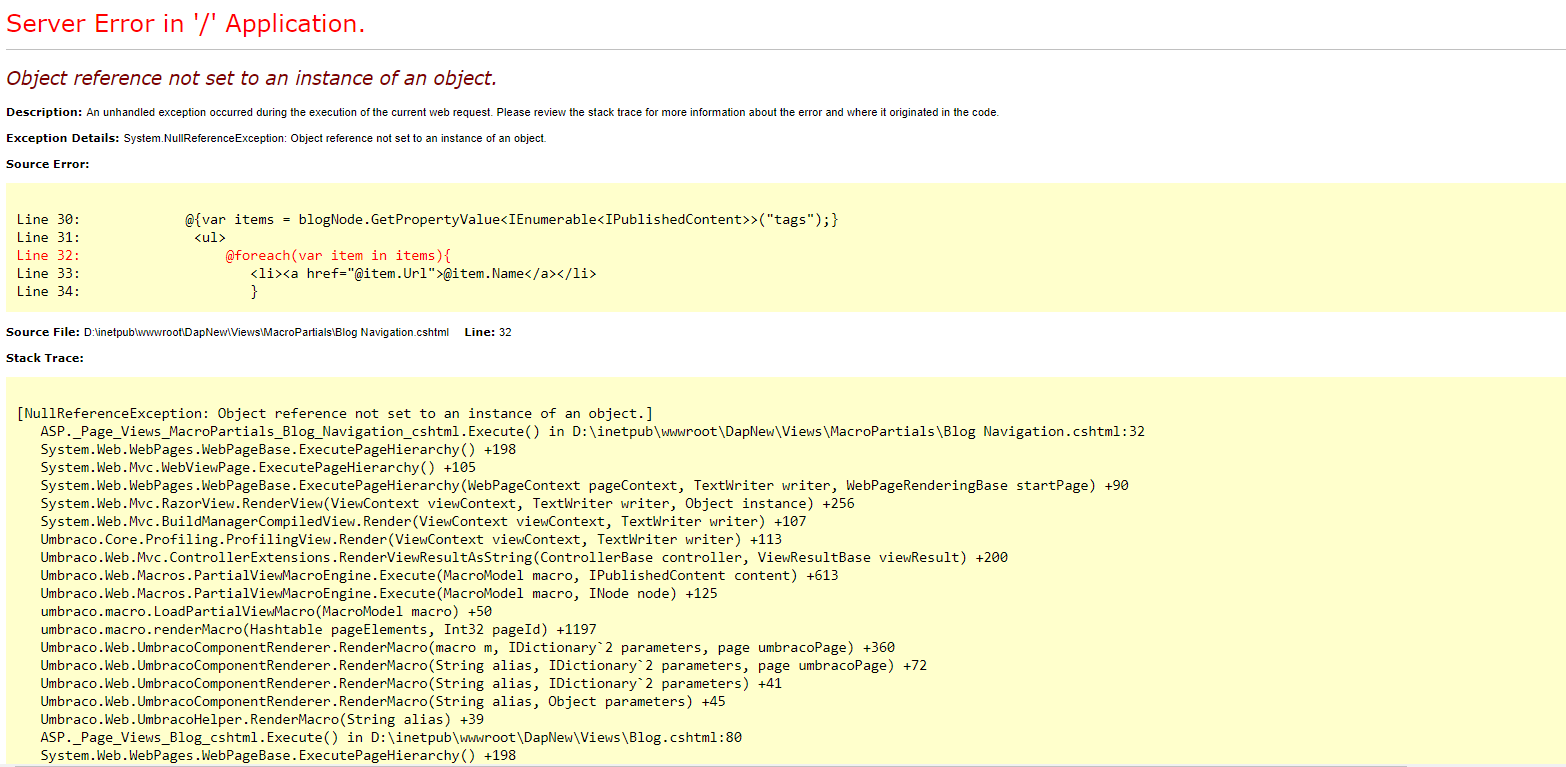Viewport: 1566px width, 767px height.
Task: Click the italic "Object reference not set" error title
Action: tap(251, 78)
